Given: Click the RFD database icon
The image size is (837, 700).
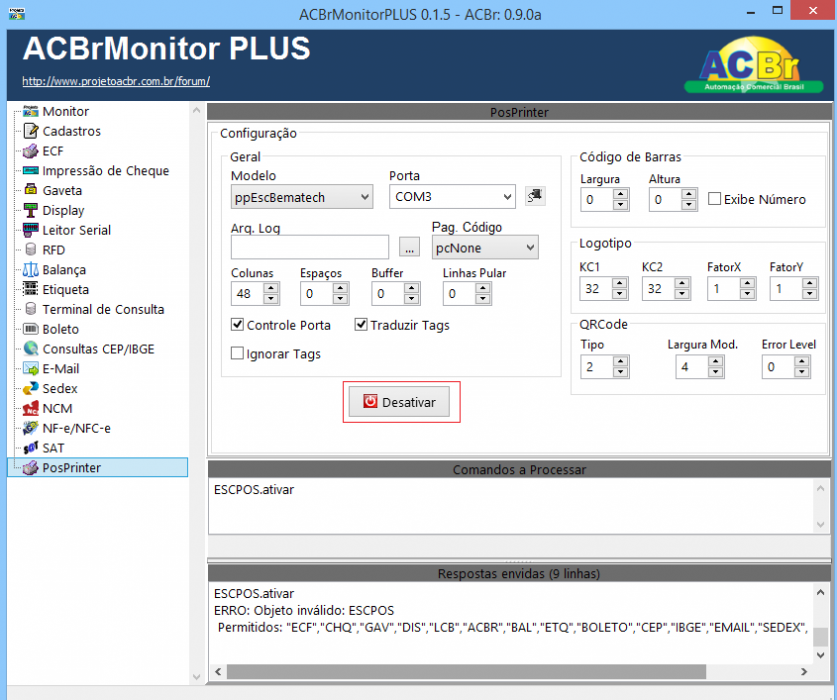Looking at the screenshot, I should click(x=30, y=249).
